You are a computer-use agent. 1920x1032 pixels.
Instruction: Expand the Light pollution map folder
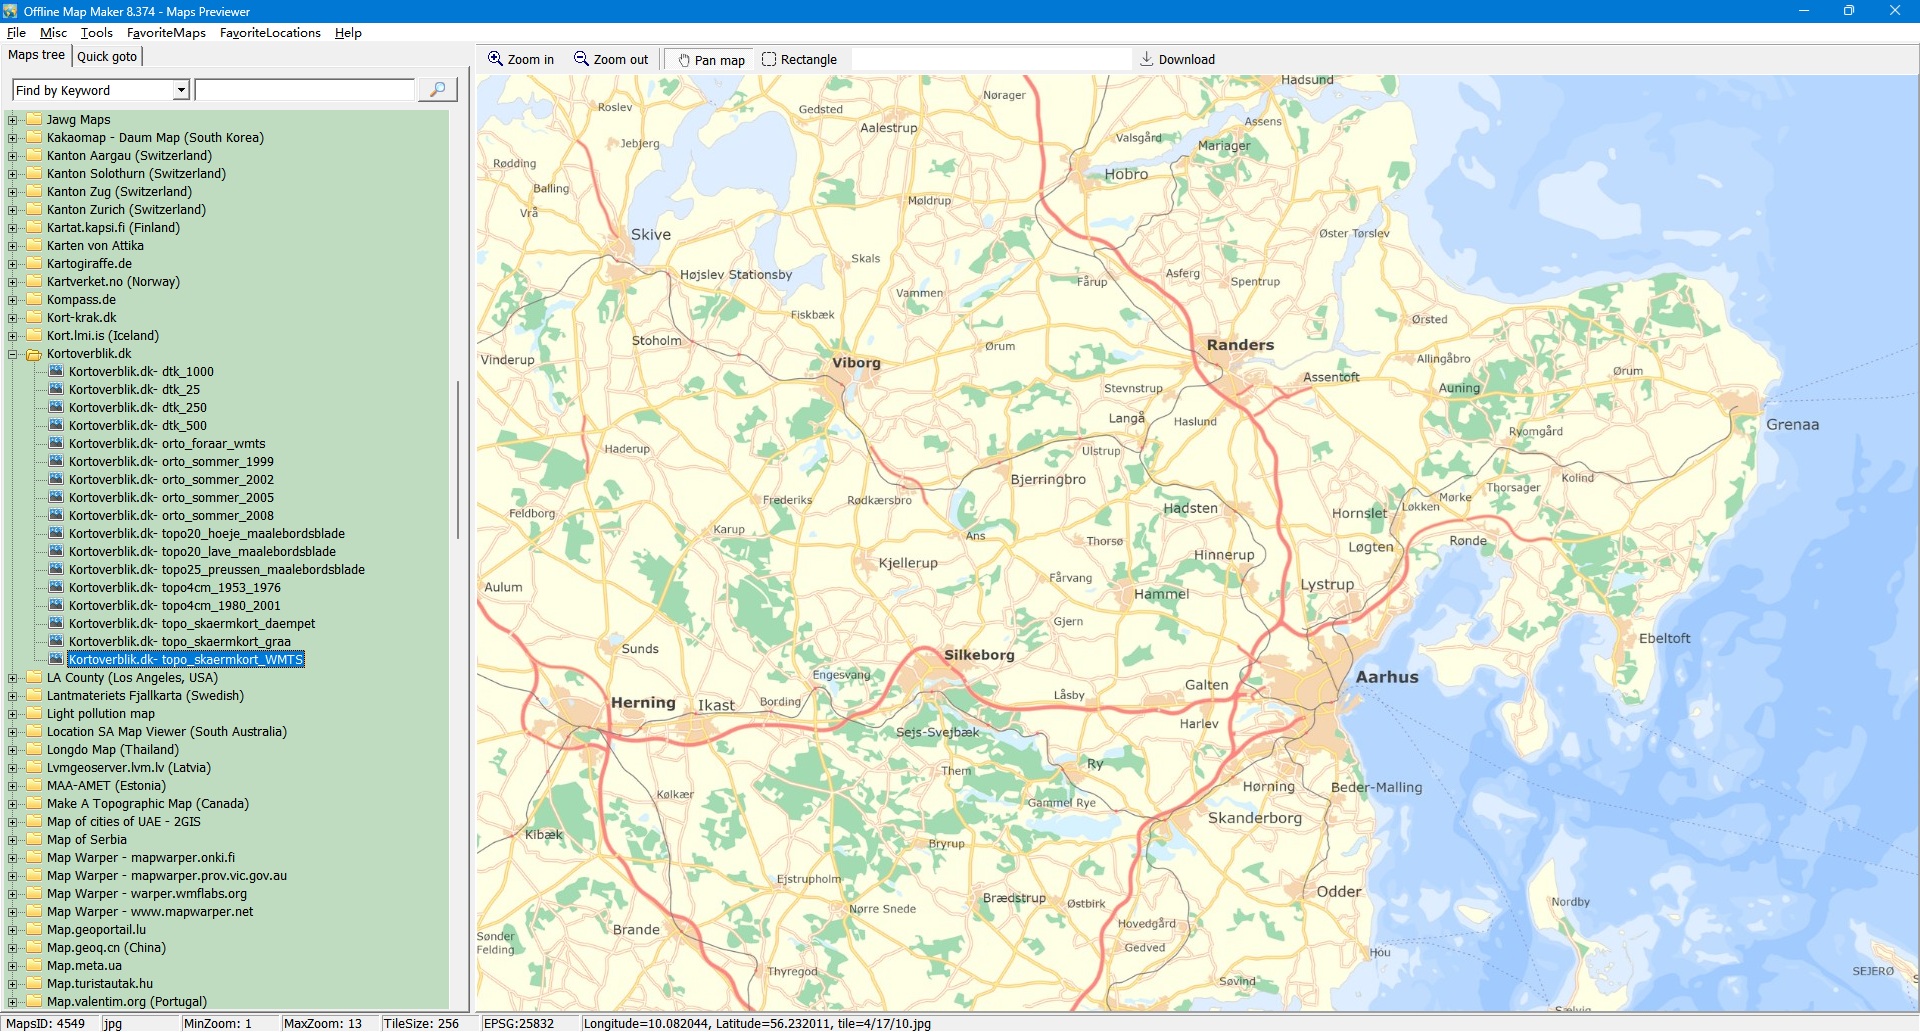pos(13,714)
